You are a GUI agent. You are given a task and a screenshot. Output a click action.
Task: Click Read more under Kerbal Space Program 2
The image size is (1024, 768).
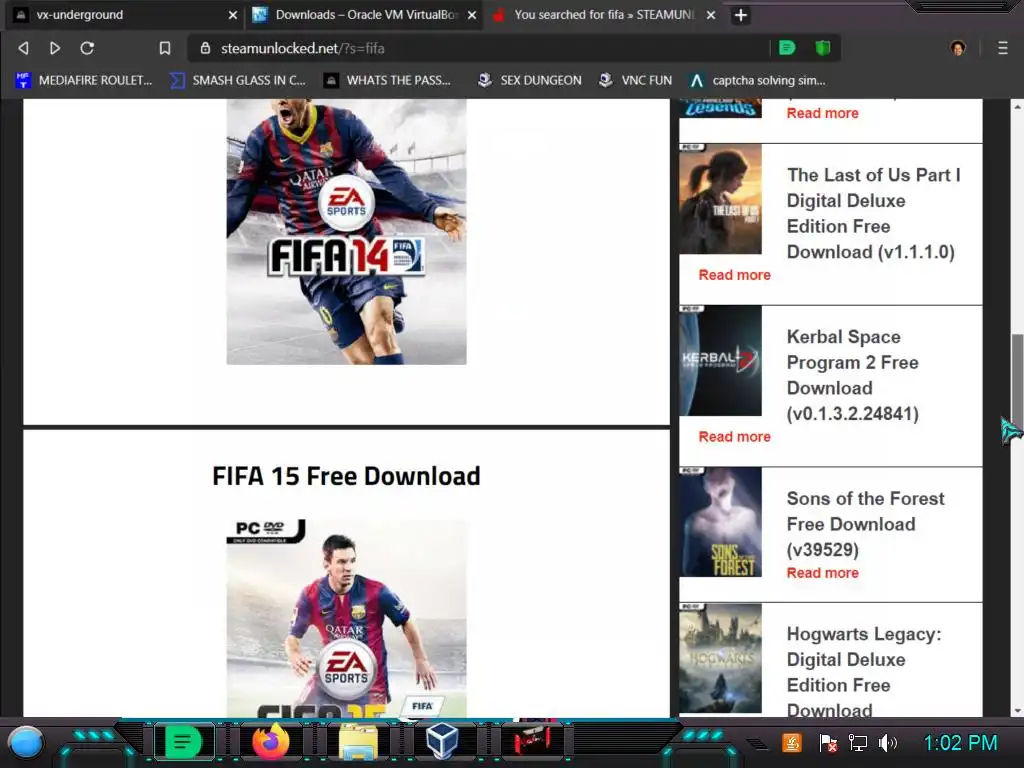coord(735,437)
